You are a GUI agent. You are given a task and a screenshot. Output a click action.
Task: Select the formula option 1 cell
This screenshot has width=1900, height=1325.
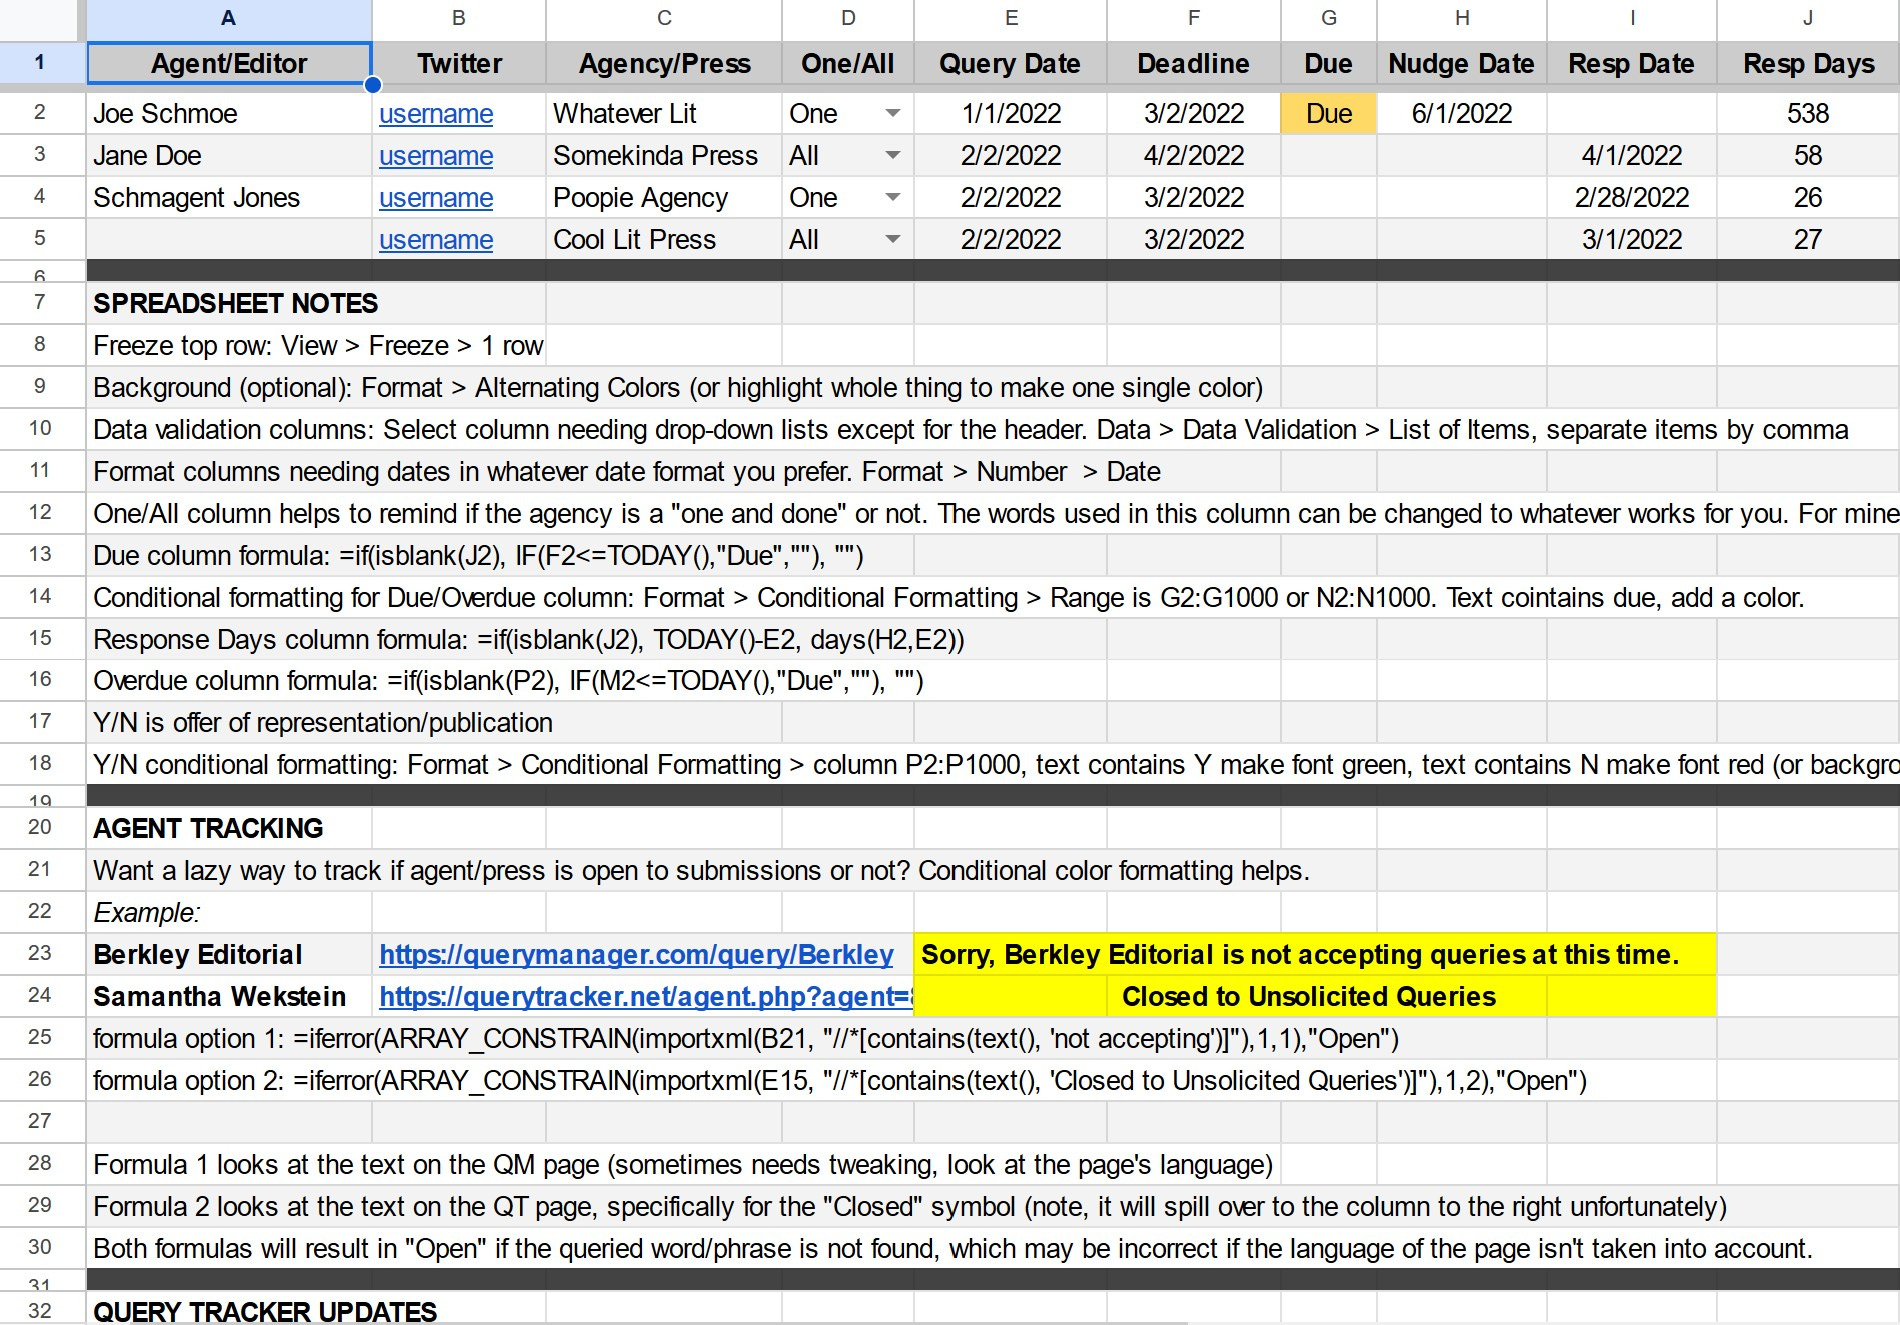[x=745, y=1039]
